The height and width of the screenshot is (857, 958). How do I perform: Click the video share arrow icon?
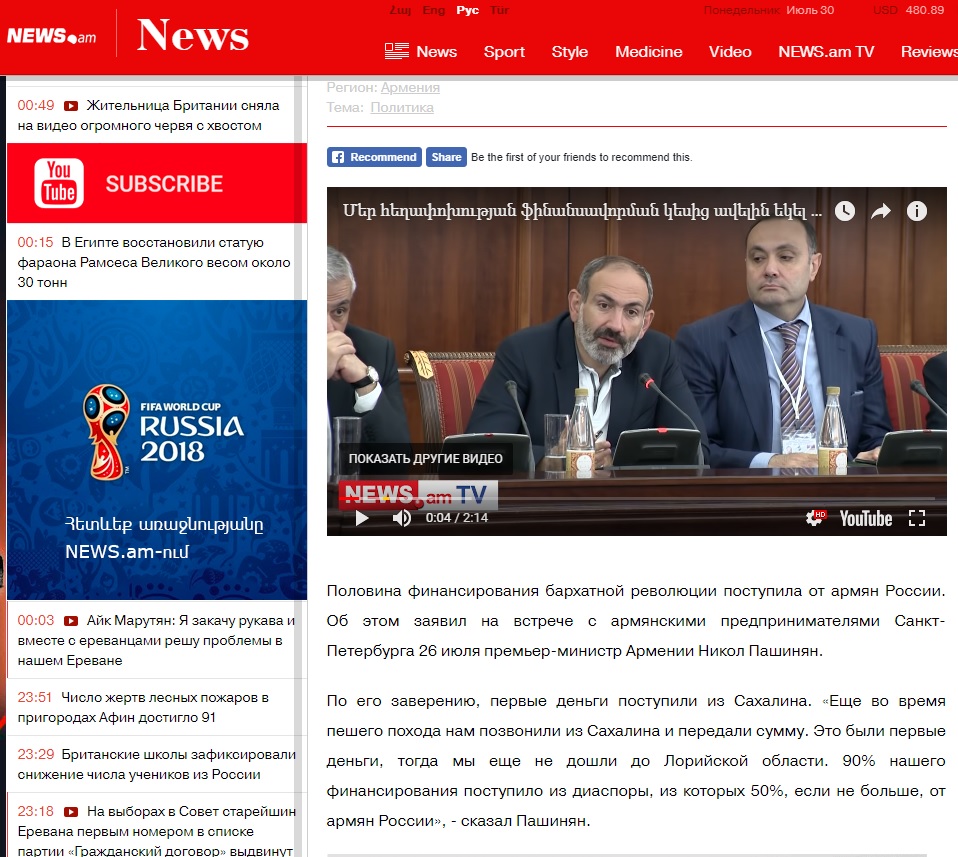[880, 211]
